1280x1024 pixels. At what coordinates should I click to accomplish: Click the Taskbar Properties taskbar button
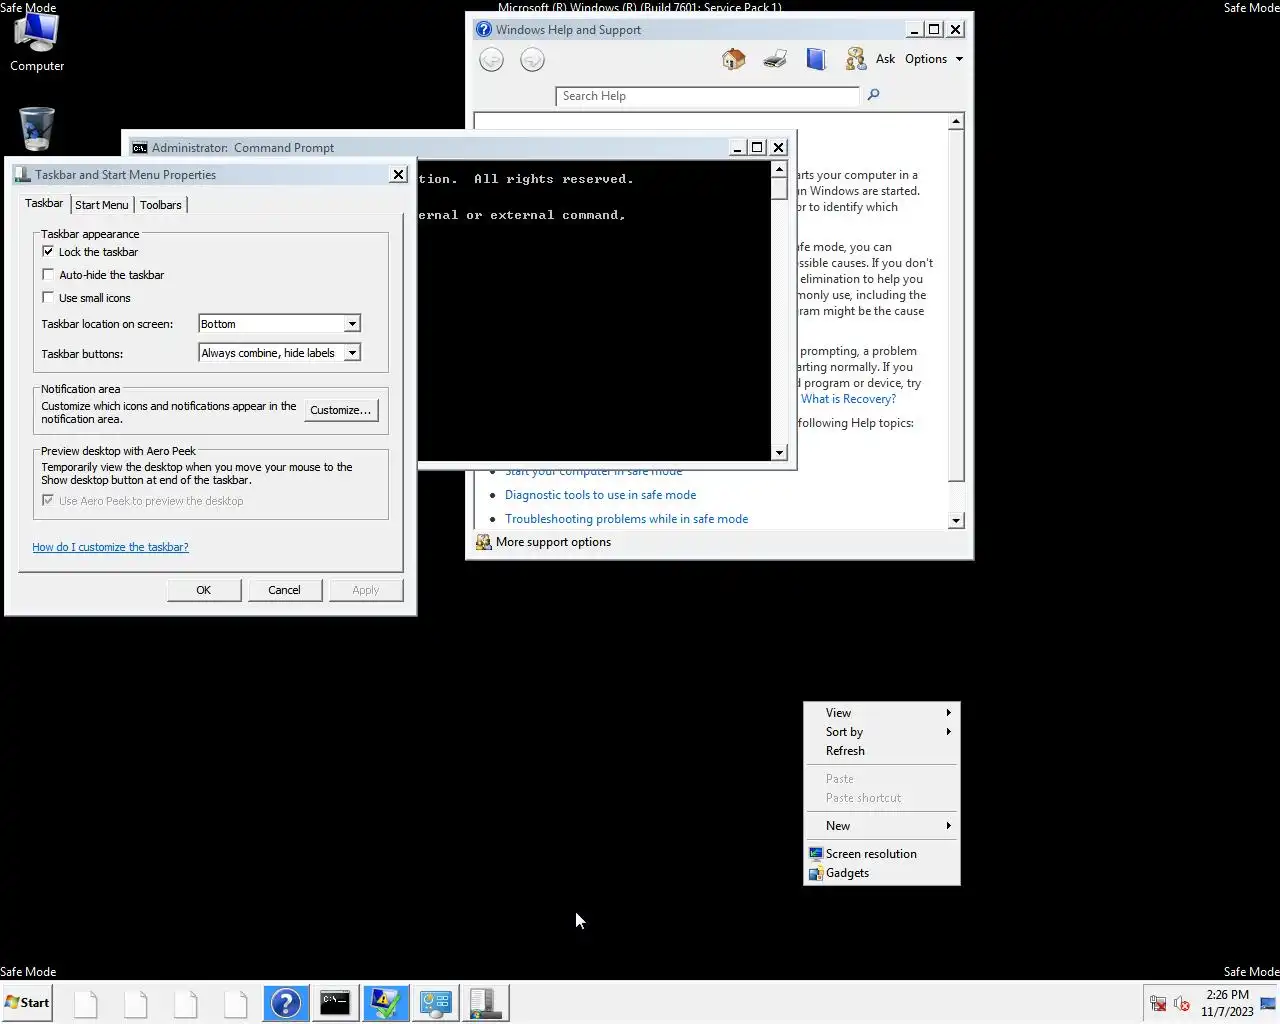tap(486, 1003)
